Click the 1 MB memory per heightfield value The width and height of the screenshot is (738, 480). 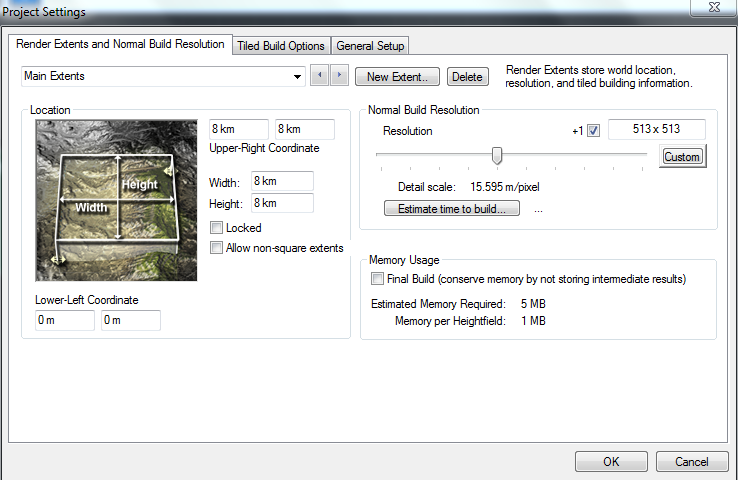pyautogui.click(x=533, y=320)
